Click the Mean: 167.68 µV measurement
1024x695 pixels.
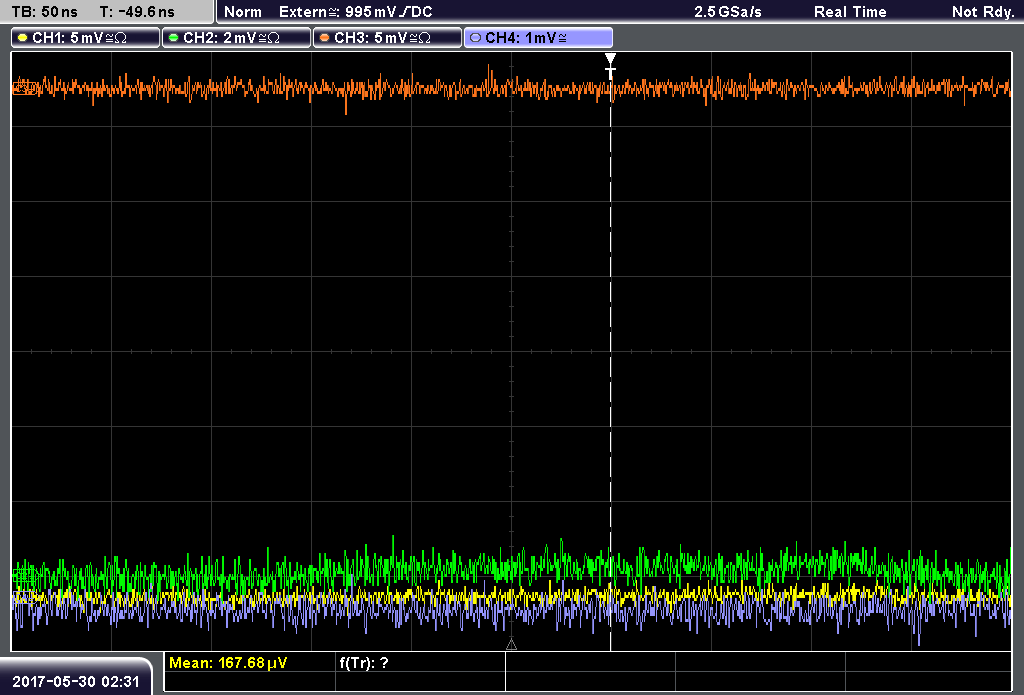pos(228,663)
